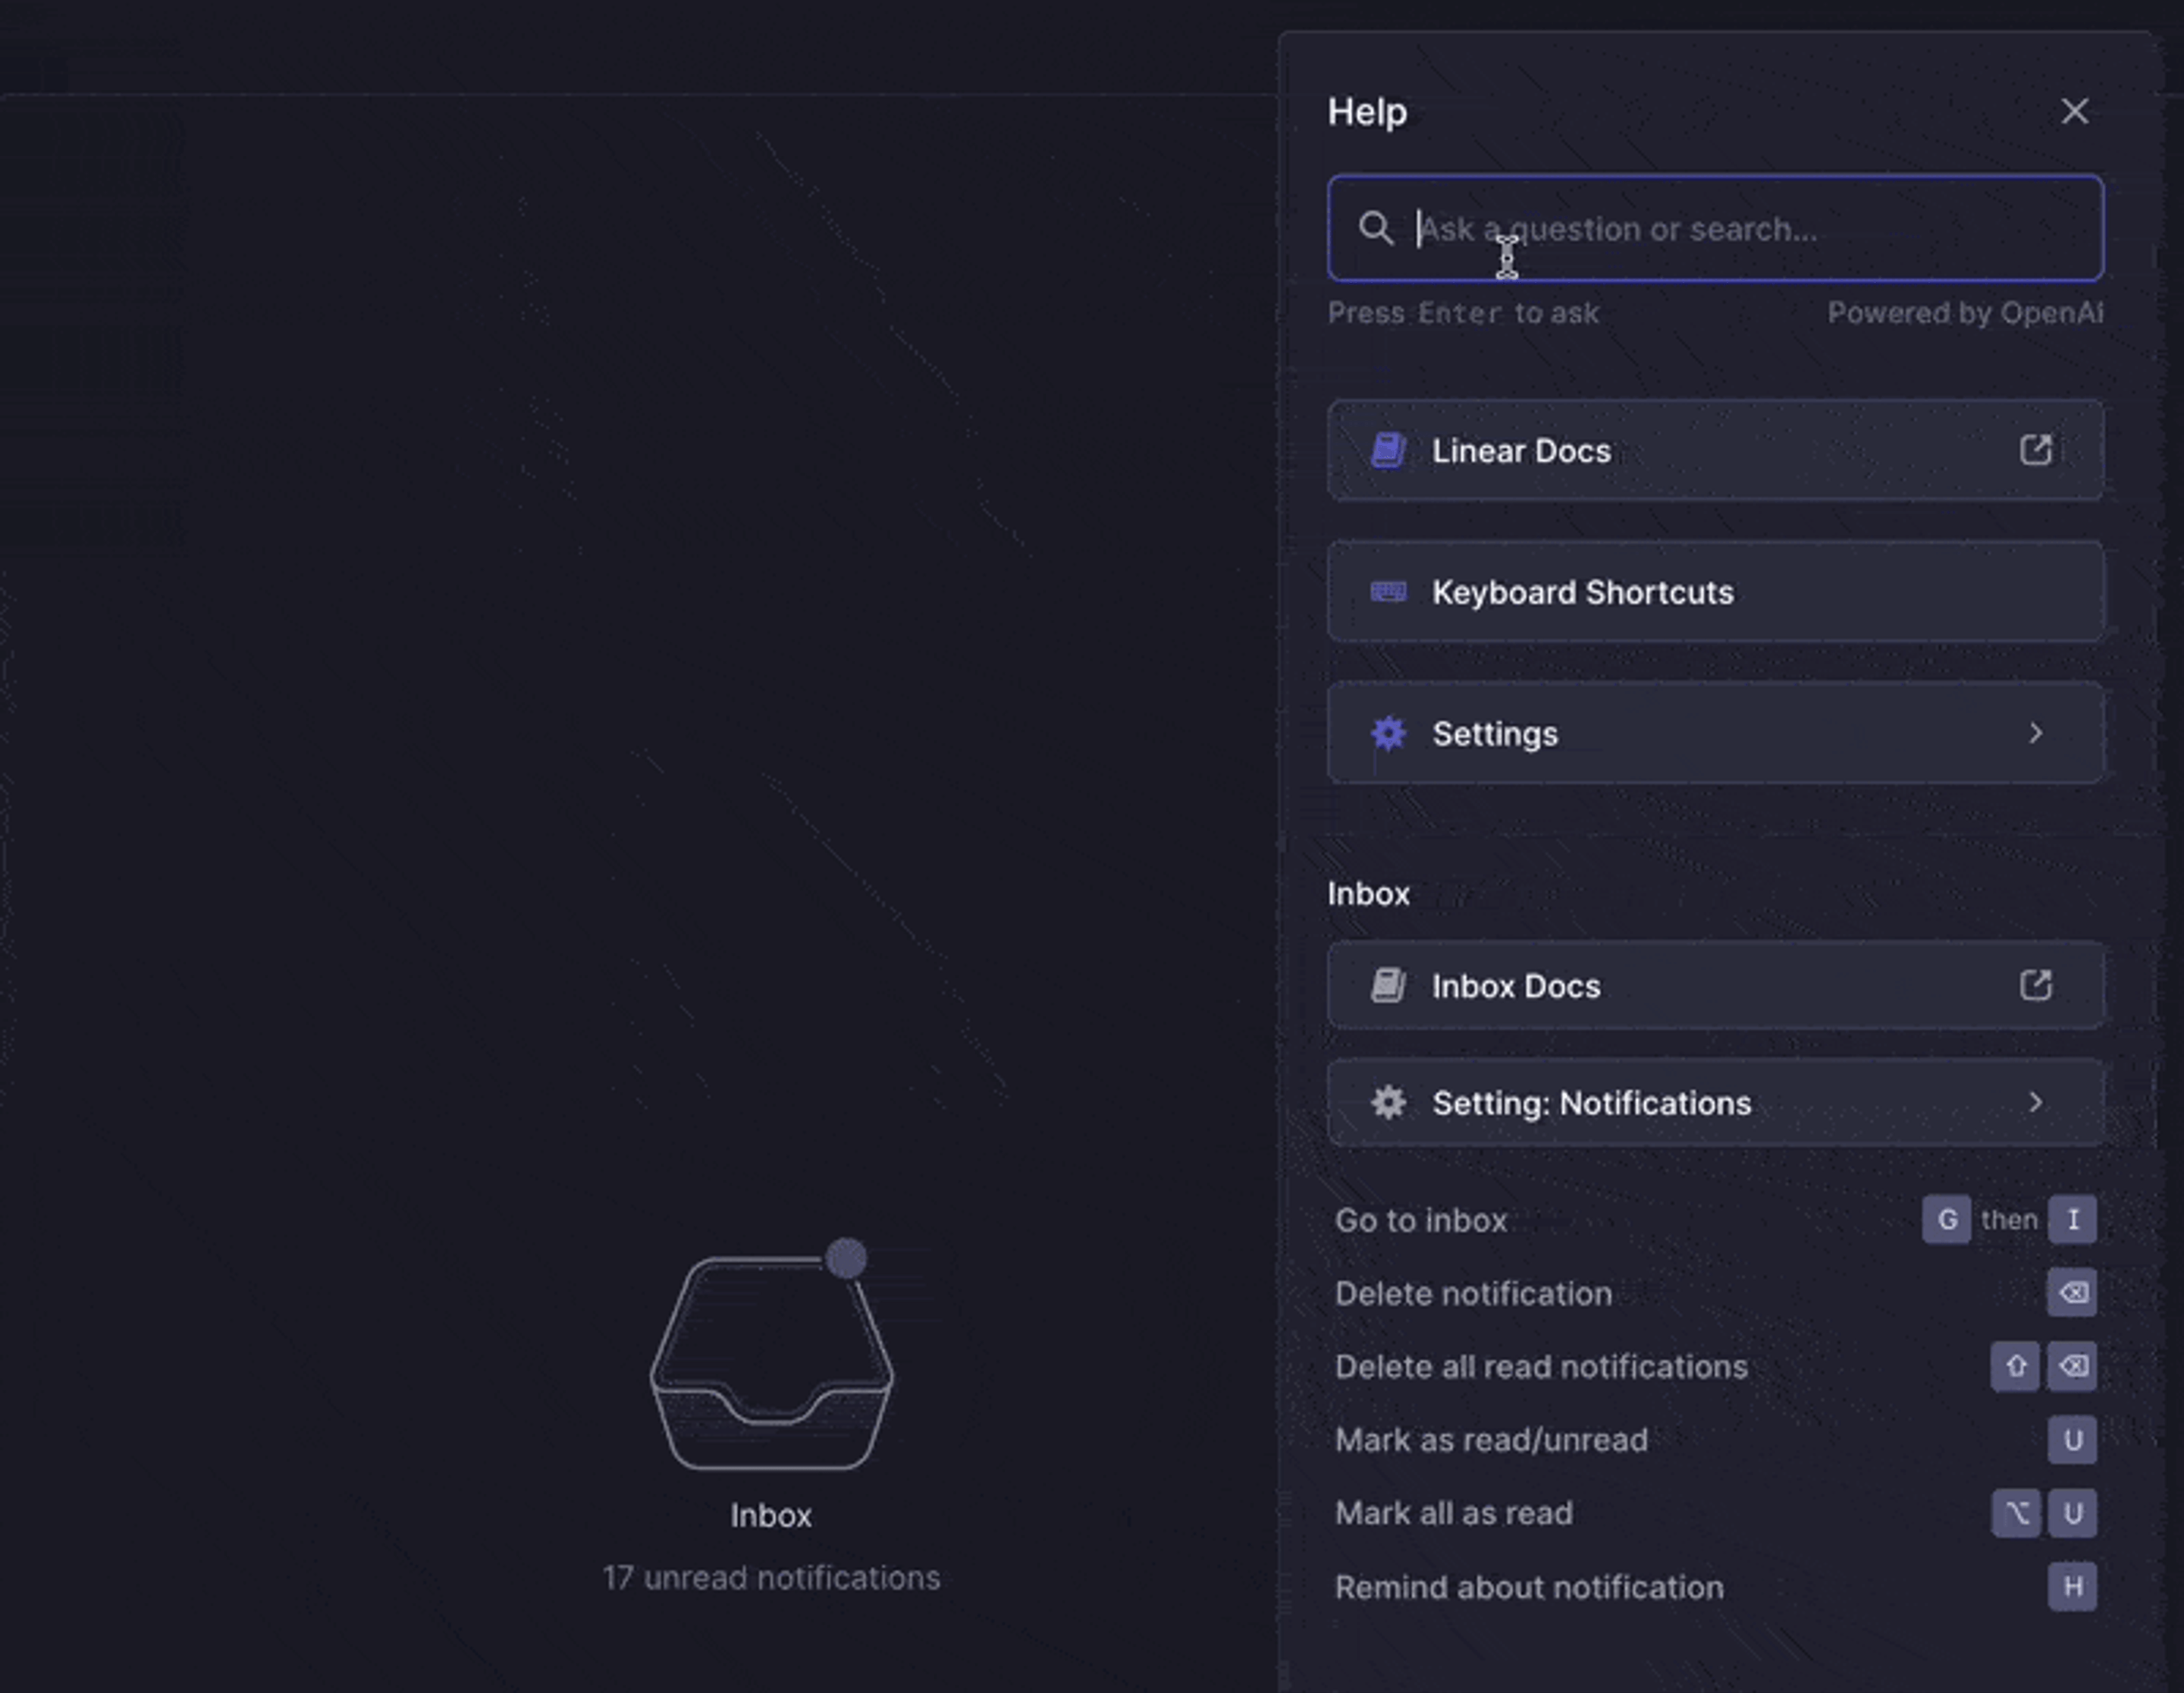Click the purple Settings gear icon
The width and height of the screenshot is (2184, 1693).
1388,733
